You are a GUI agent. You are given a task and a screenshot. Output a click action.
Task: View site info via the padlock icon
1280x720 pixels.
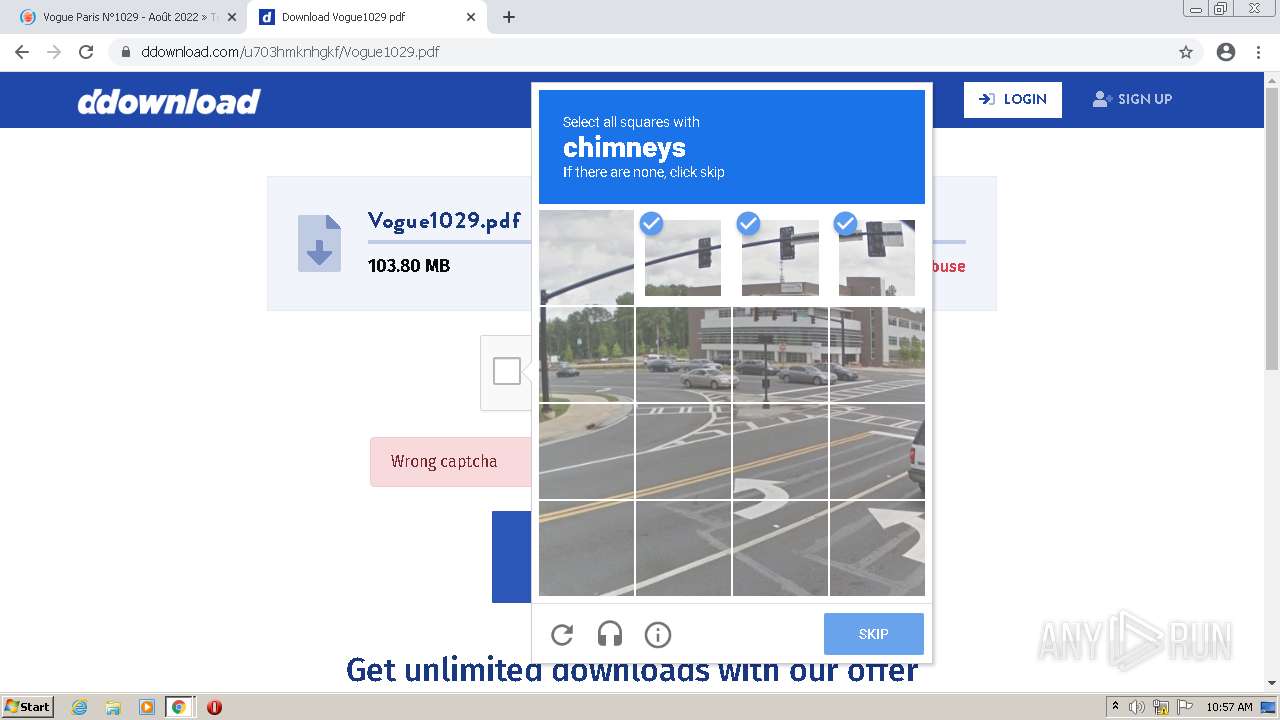click(126, 52)
